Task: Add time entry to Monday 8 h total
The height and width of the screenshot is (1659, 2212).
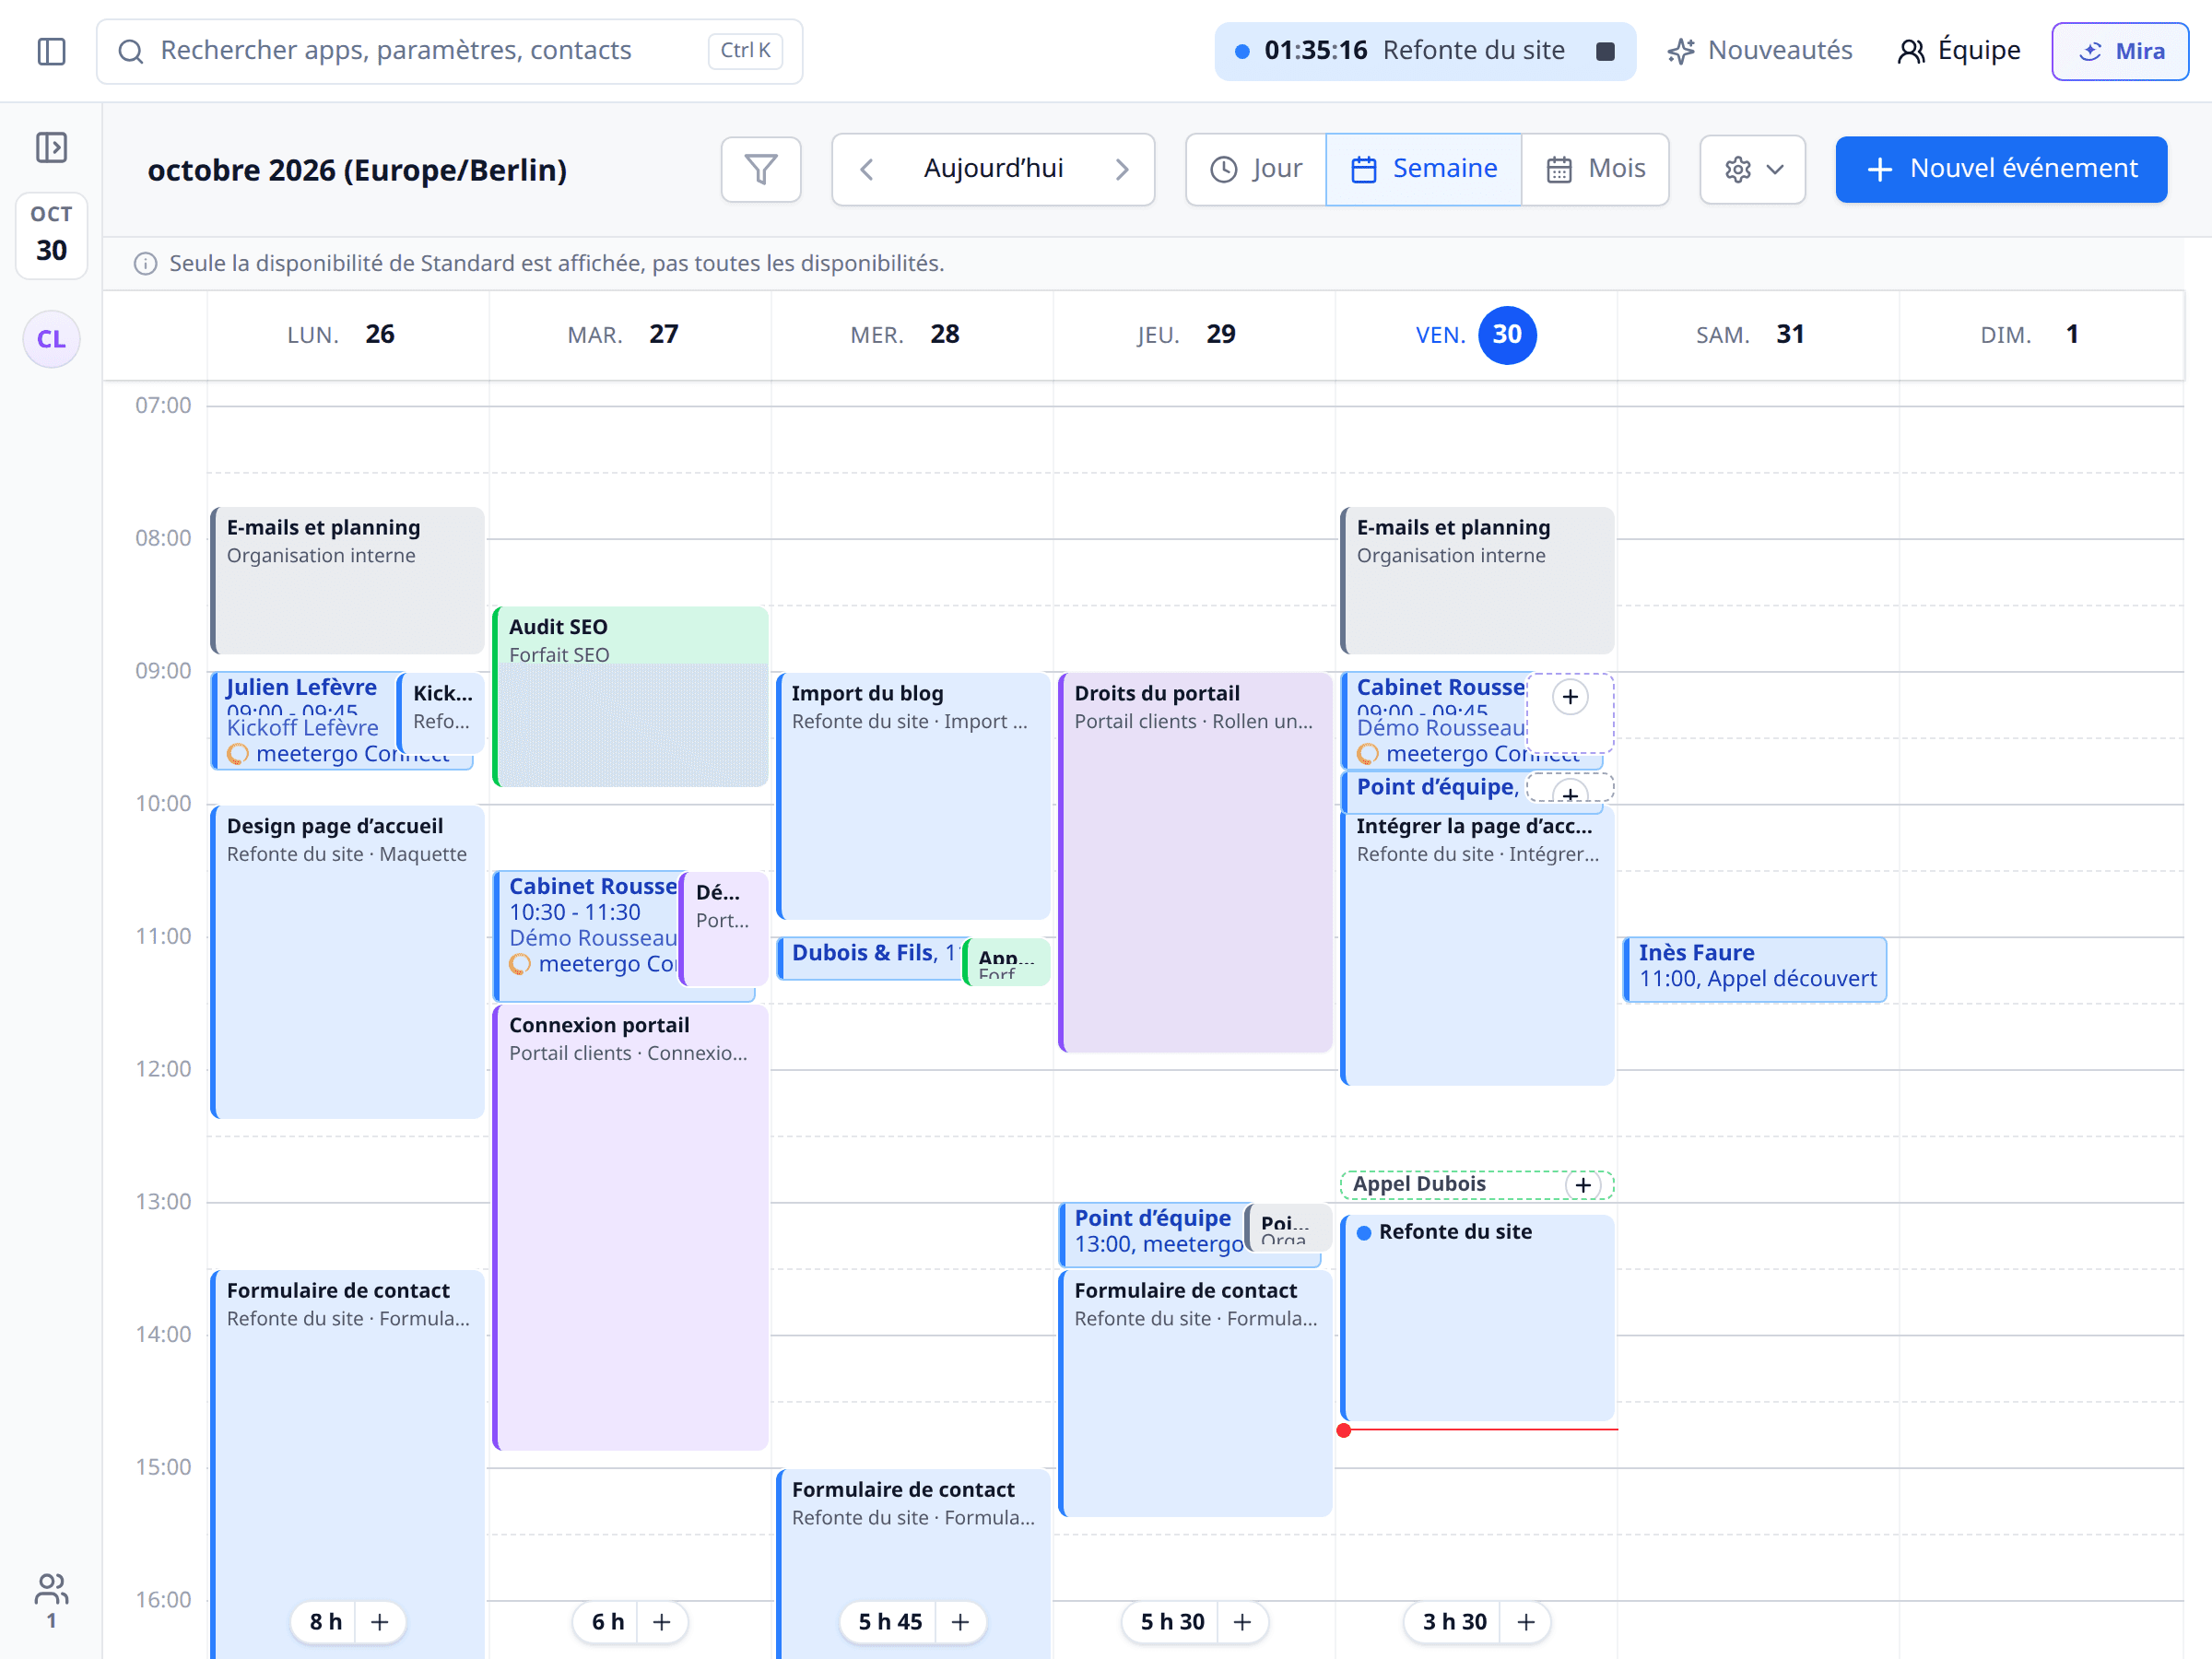Action: pyautogui.click(x=380, y=1621)
